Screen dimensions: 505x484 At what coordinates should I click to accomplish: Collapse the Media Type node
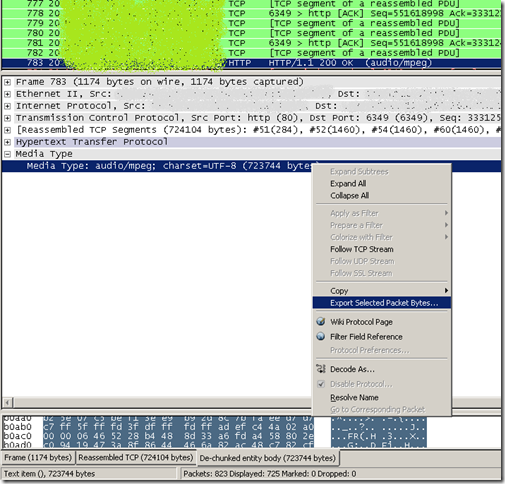7,154
